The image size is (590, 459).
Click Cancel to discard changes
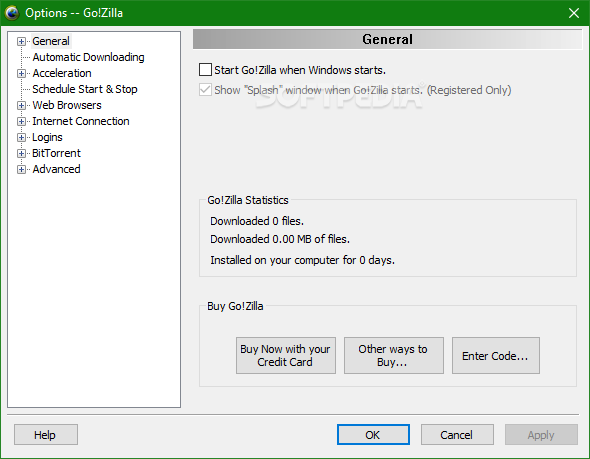point(457,435)
